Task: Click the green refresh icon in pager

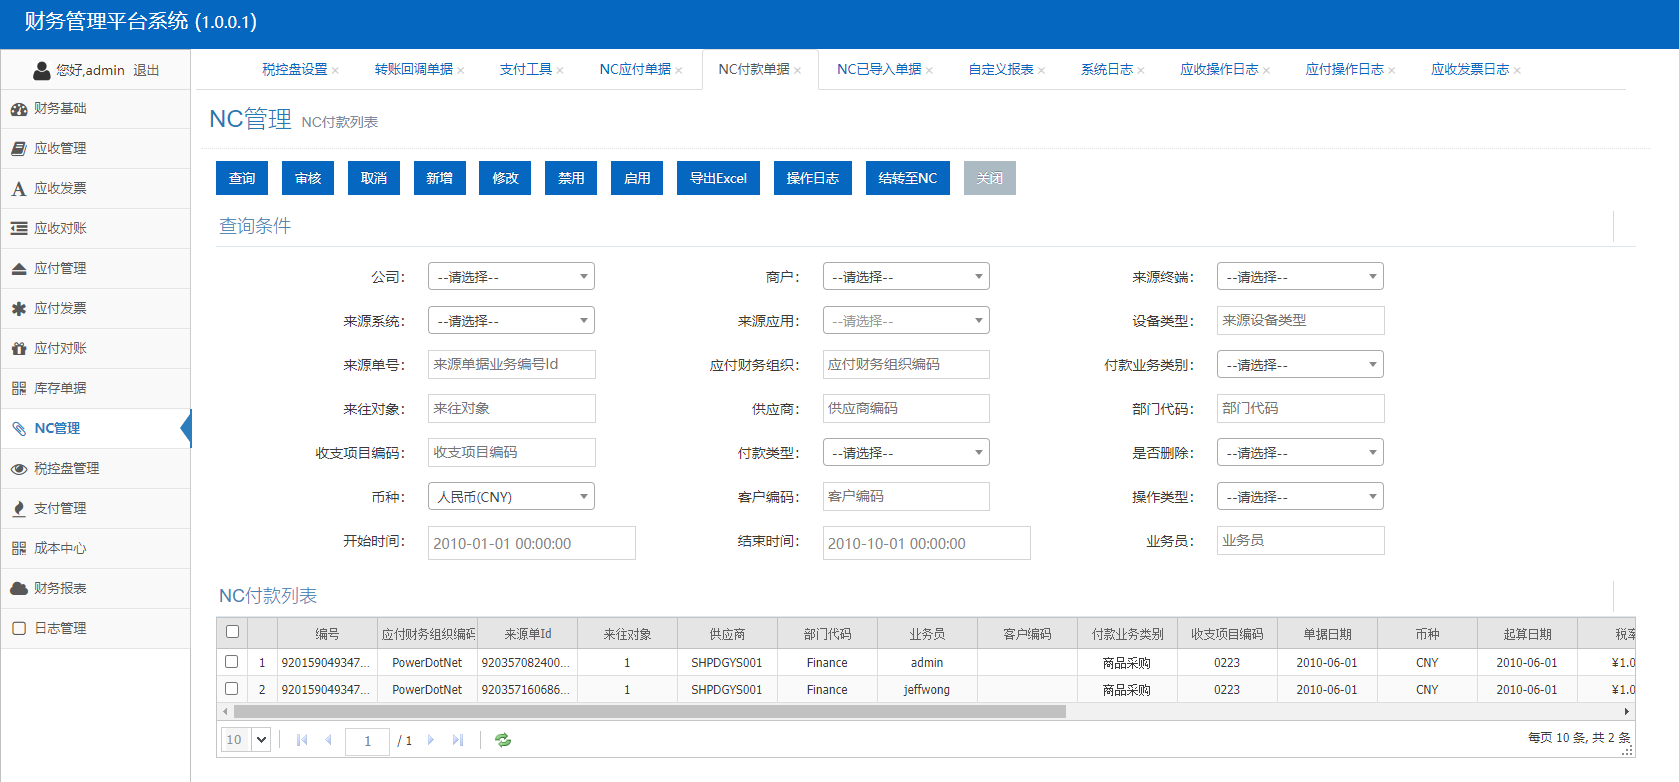Action: point(503,740)
